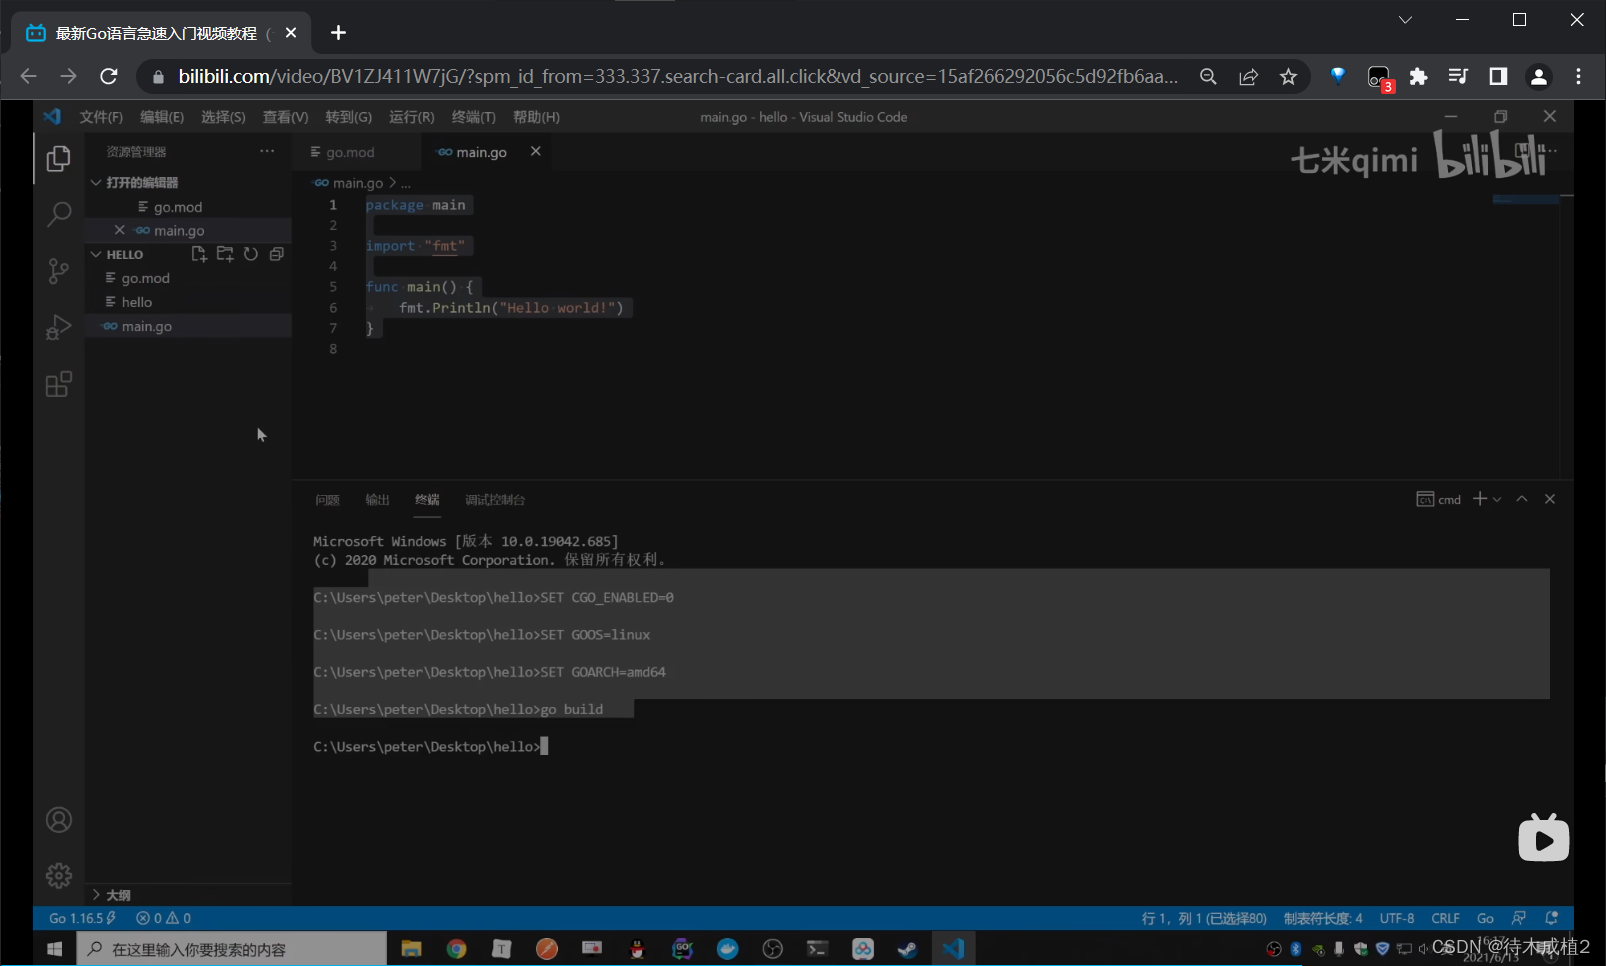Image resolution: width=1606 pixels, height=966 pixels.
Task: Click bilibili play button overlay
Action: pos(1543,838)
